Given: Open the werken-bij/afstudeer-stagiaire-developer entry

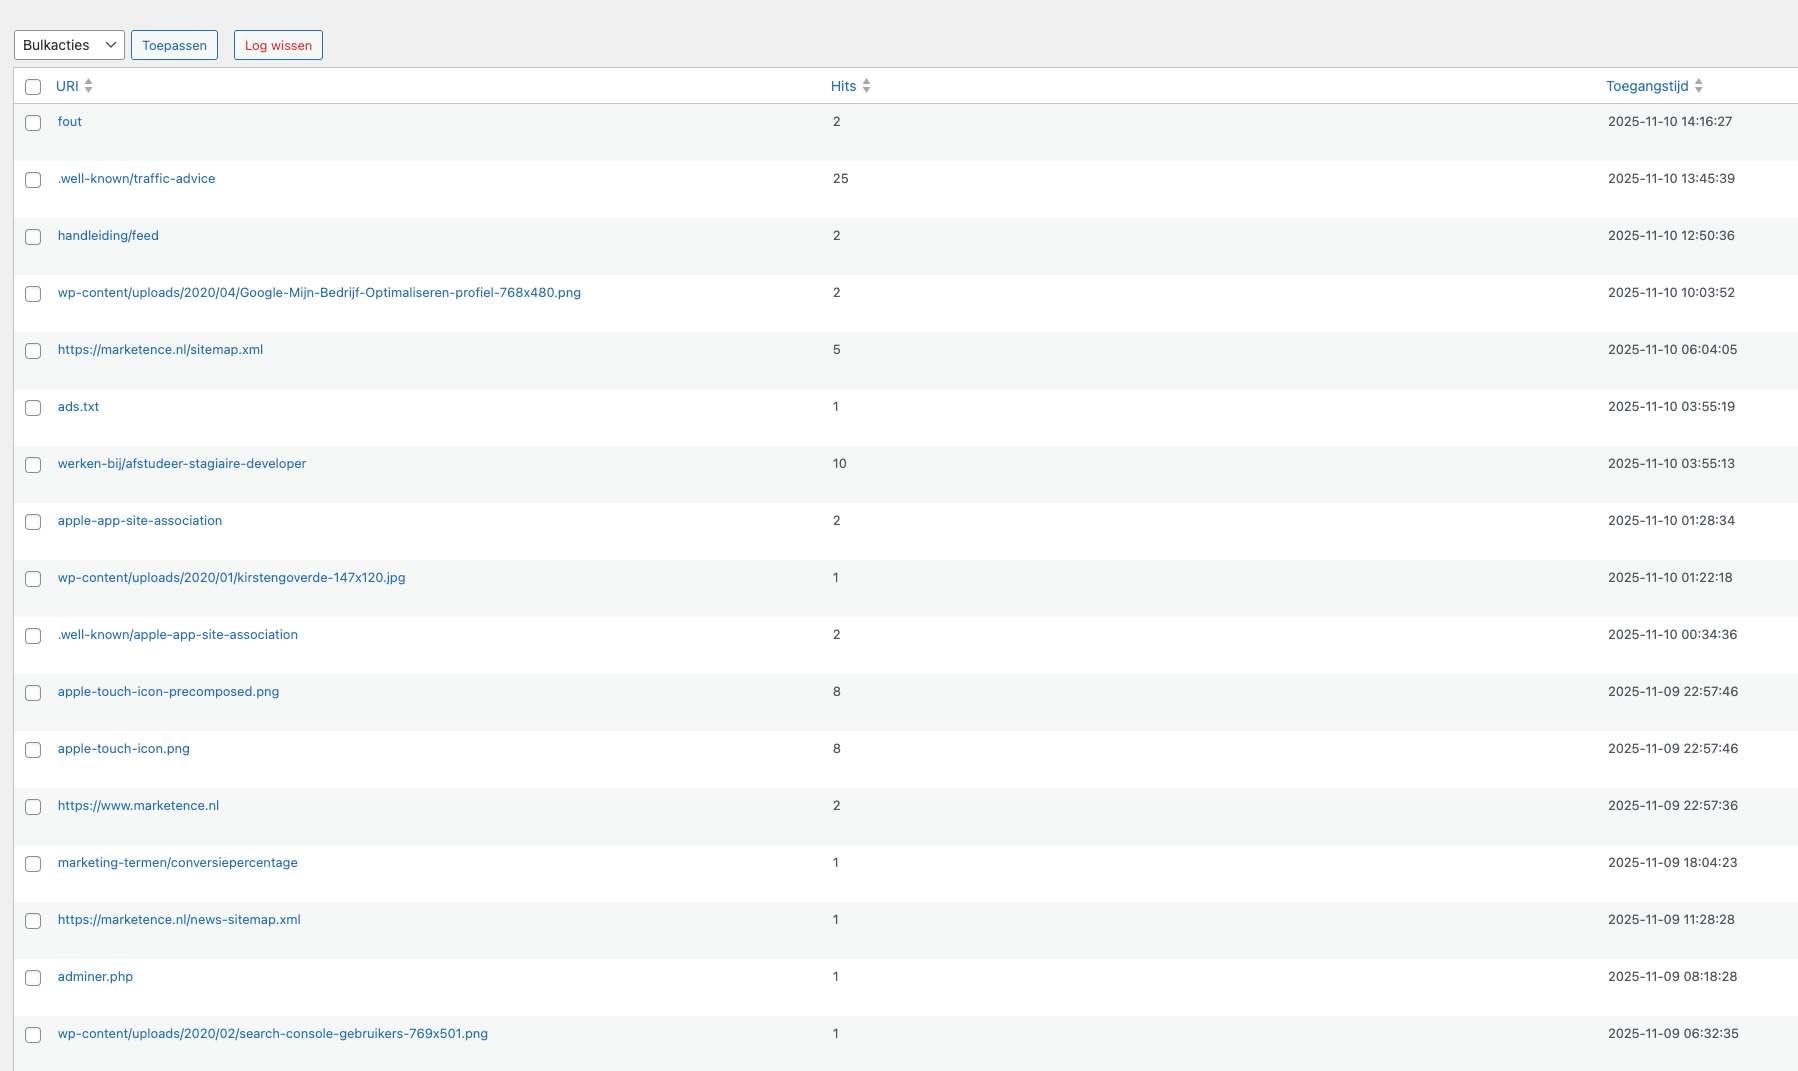Looking at the screenshot, I should point(181,463).
